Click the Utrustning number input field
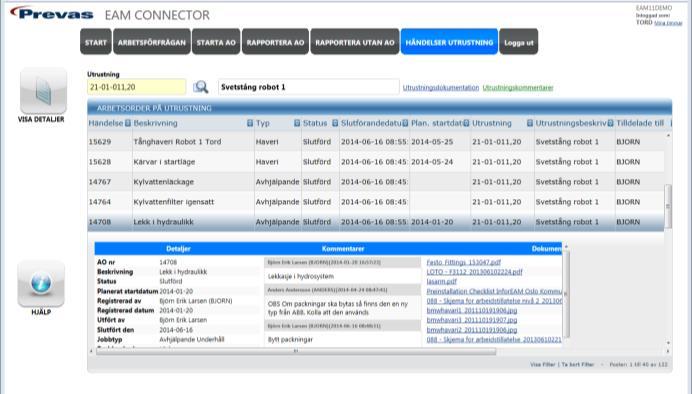The height and width of the screenshot is (394, 692). [136, 87]
